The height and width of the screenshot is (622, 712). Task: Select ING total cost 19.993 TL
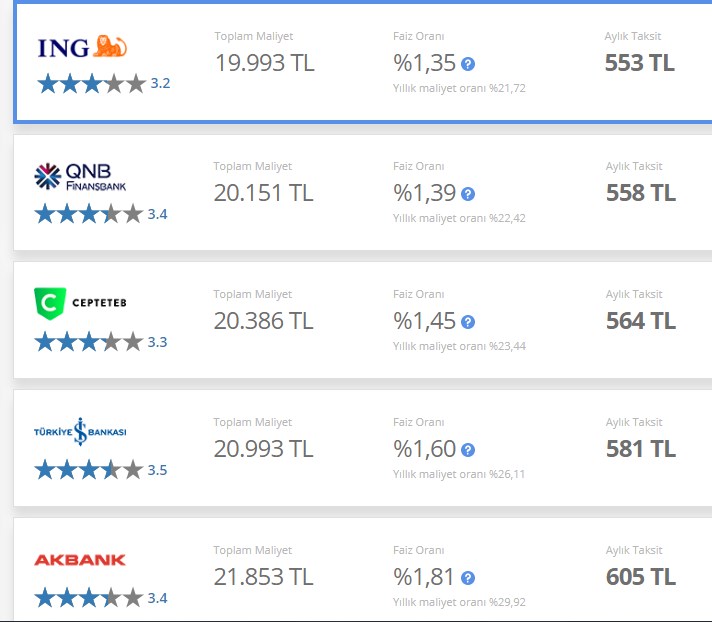[265, 63]
